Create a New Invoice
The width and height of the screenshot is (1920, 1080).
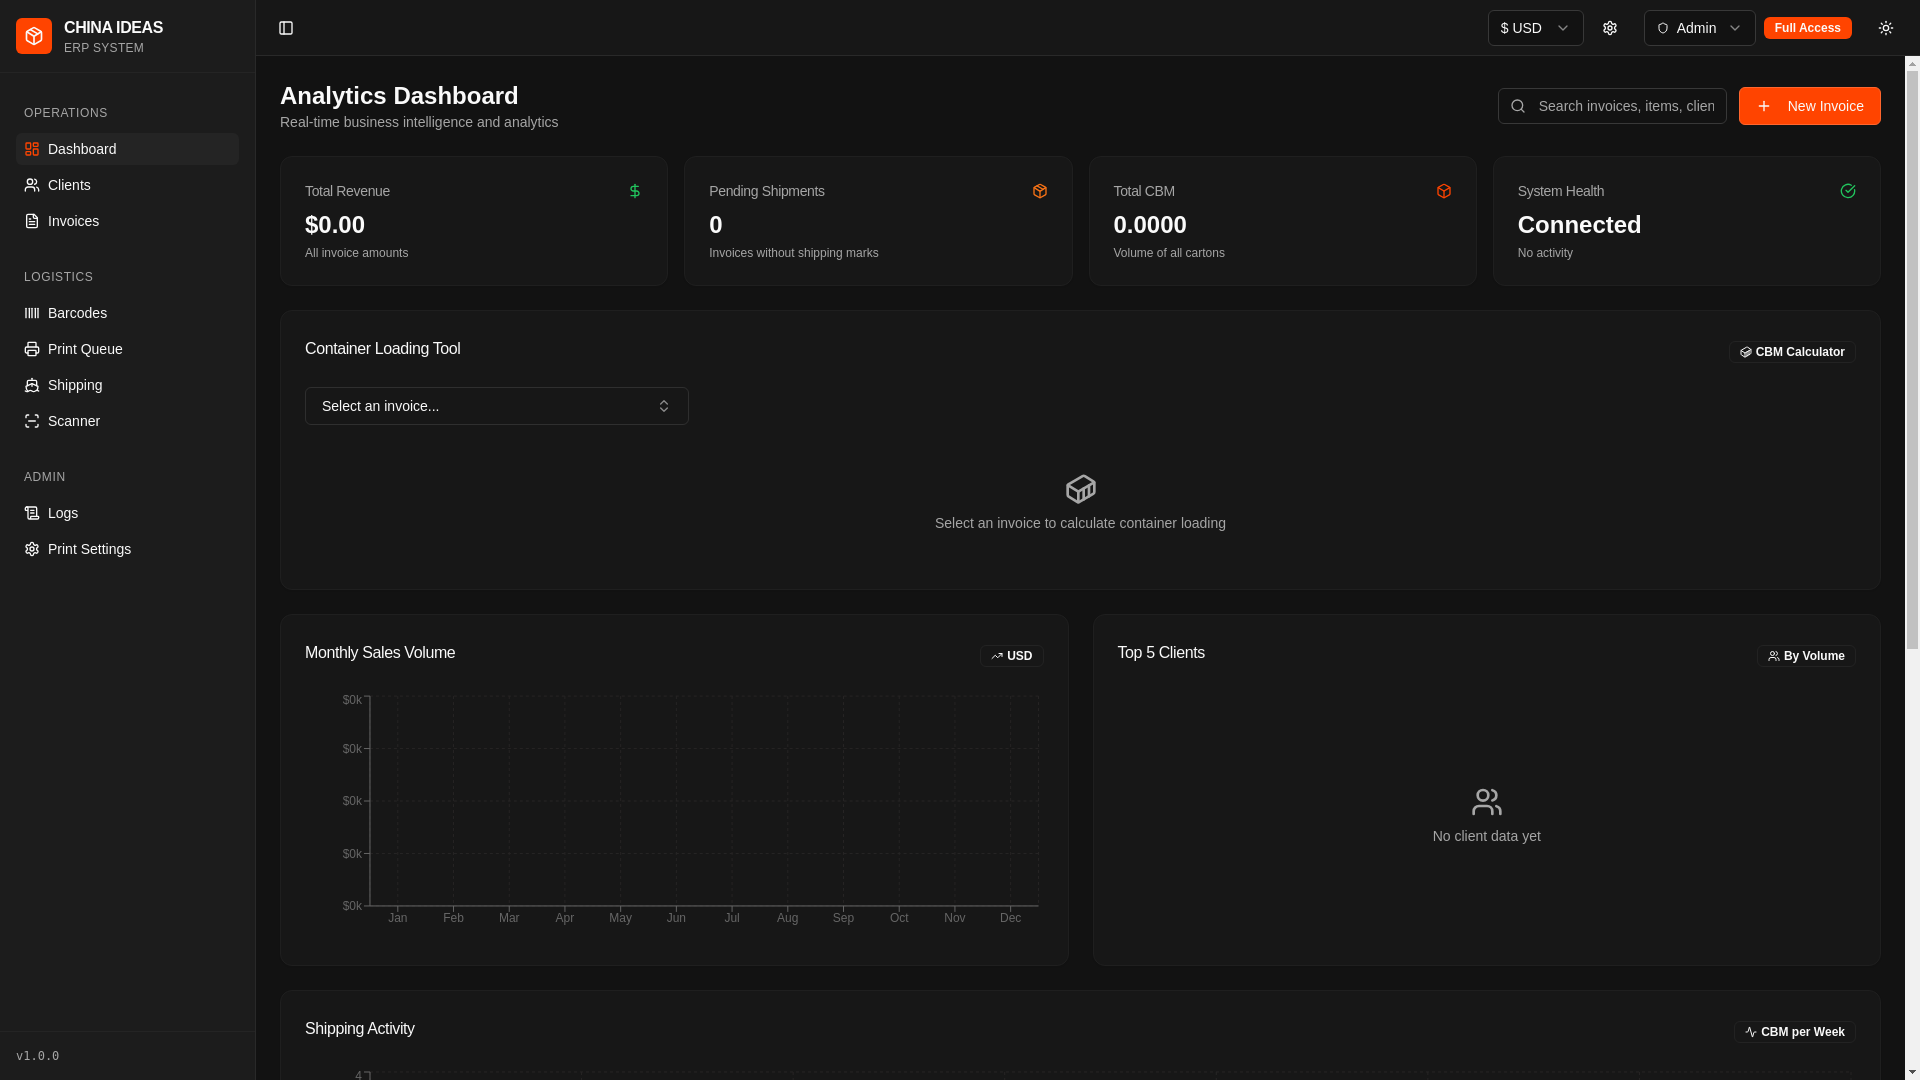click(1810, 106)
